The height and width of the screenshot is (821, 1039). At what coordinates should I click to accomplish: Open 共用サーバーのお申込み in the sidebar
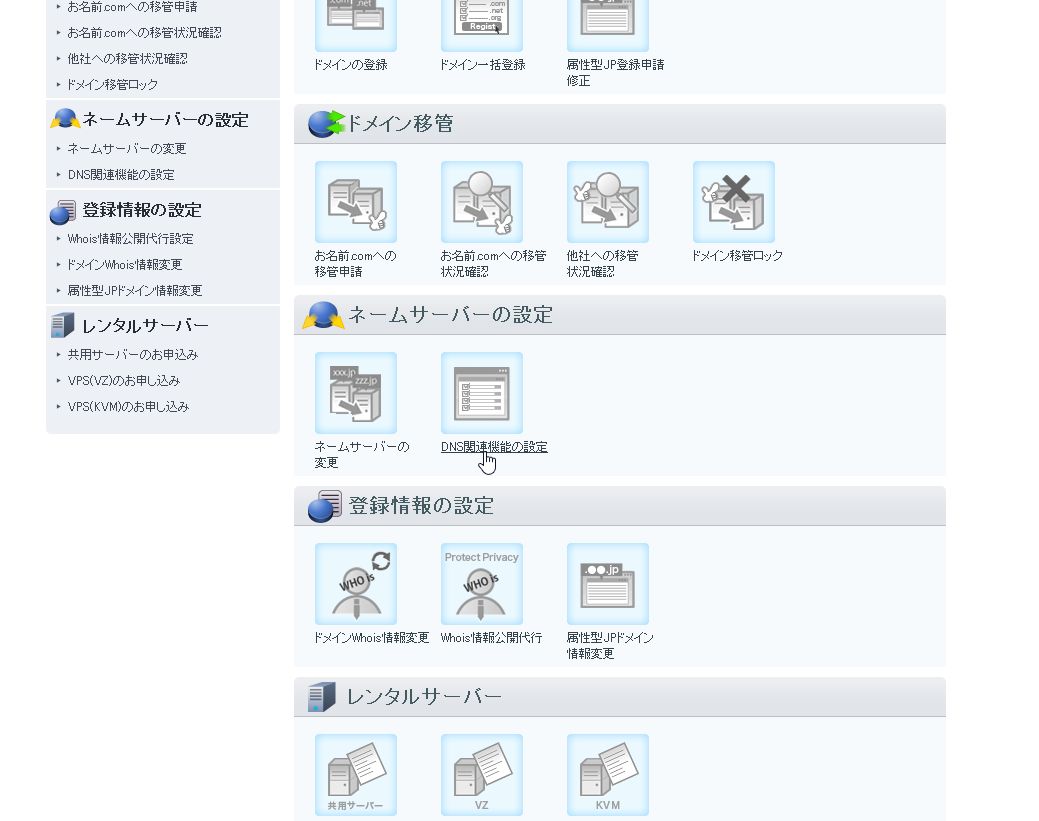click(x=133, y=355)
